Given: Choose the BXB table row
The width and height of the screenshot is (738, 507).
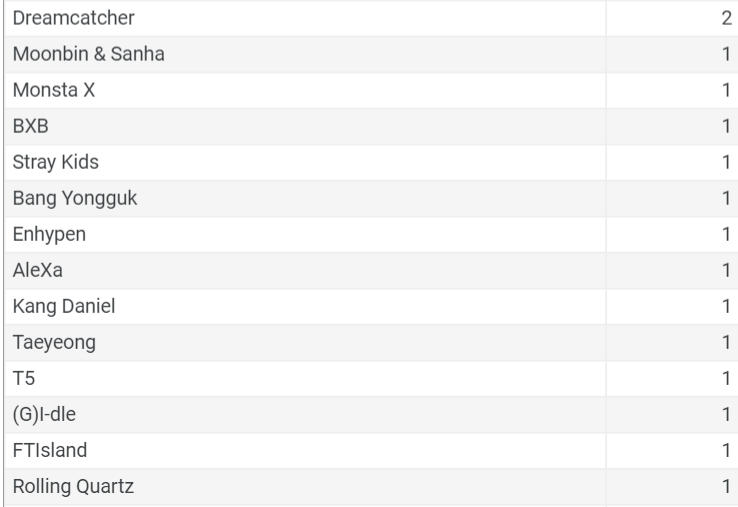Looking at the screenshot, I should [x=371, y=126].
